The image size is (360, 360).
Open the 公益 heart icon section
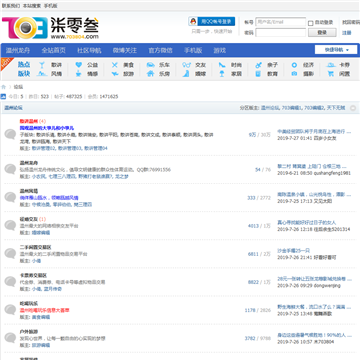78,65
